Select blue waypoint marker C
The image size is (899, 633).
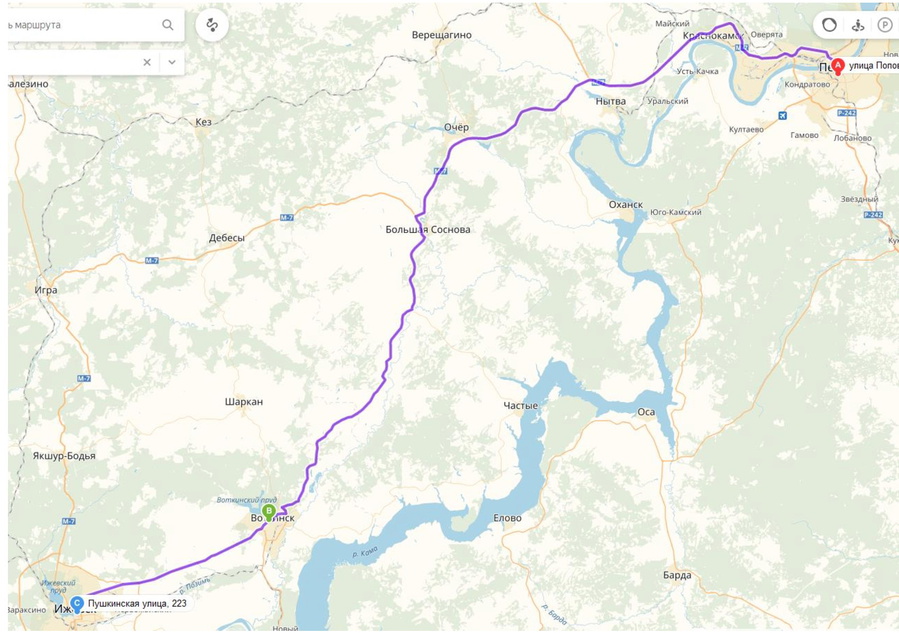tap(77, 604)
